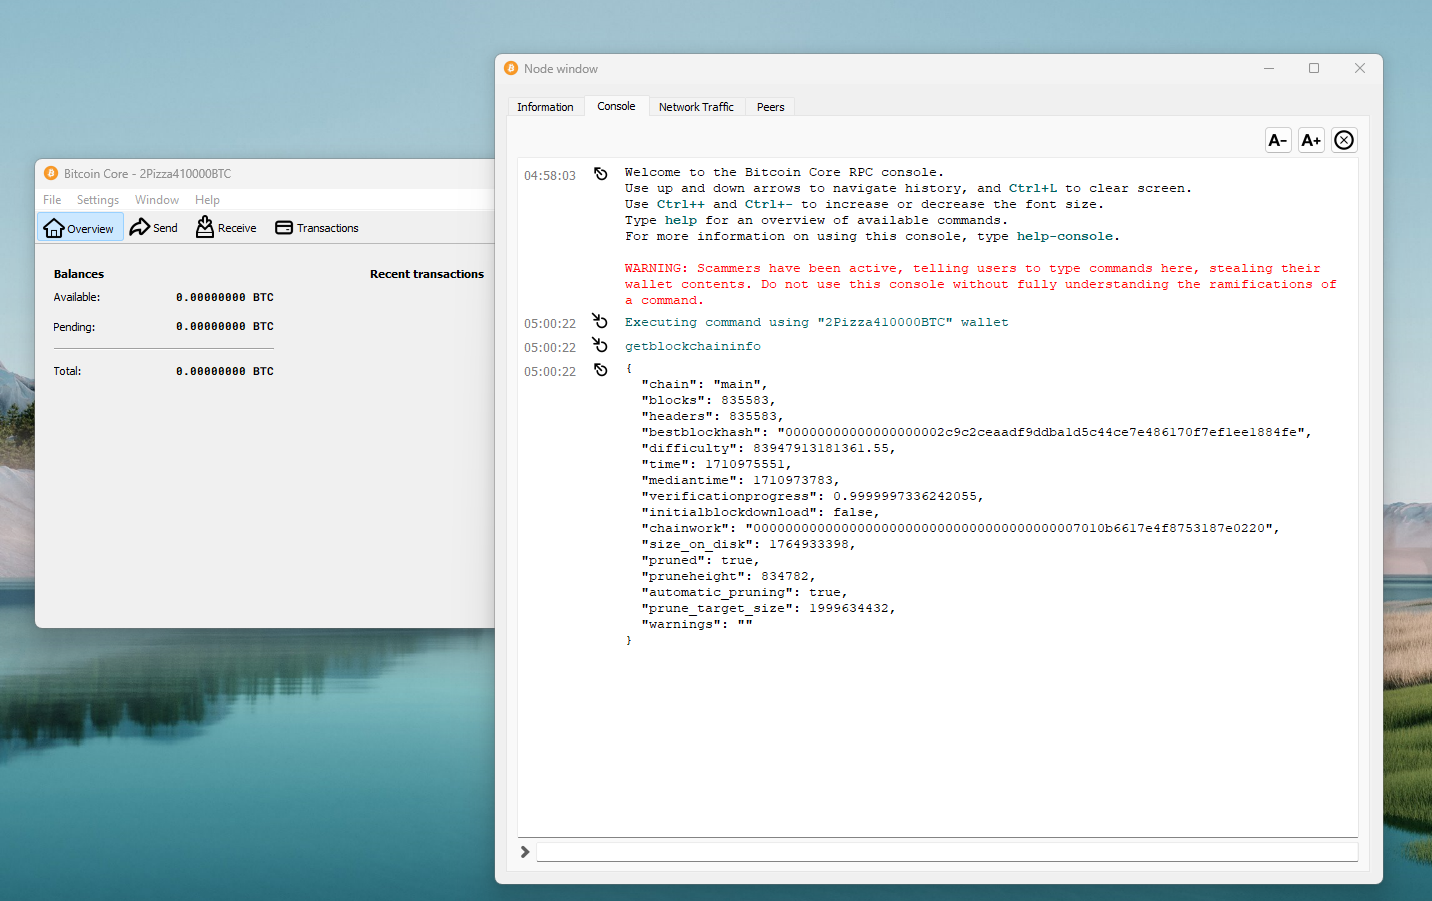Image resolution: width=1432 pixels, height=901 pixels.
Task: Clear the console with the X circle icon
Action: coord(1344,140)
